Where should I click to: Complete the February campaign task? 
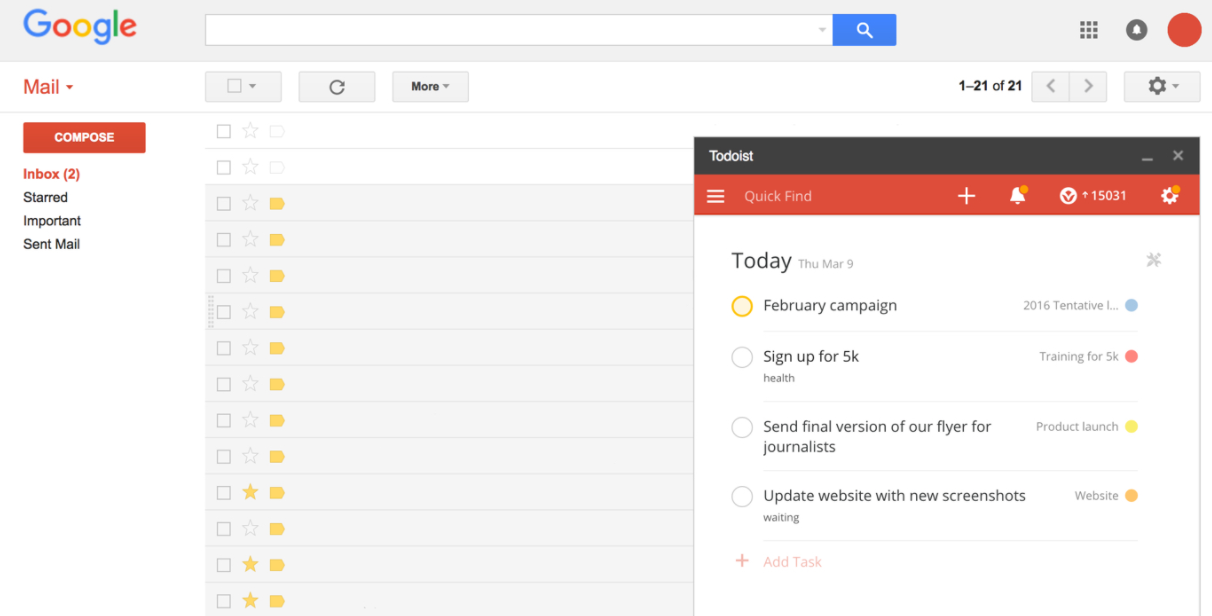pyautogui.click(x=742, y=306)
